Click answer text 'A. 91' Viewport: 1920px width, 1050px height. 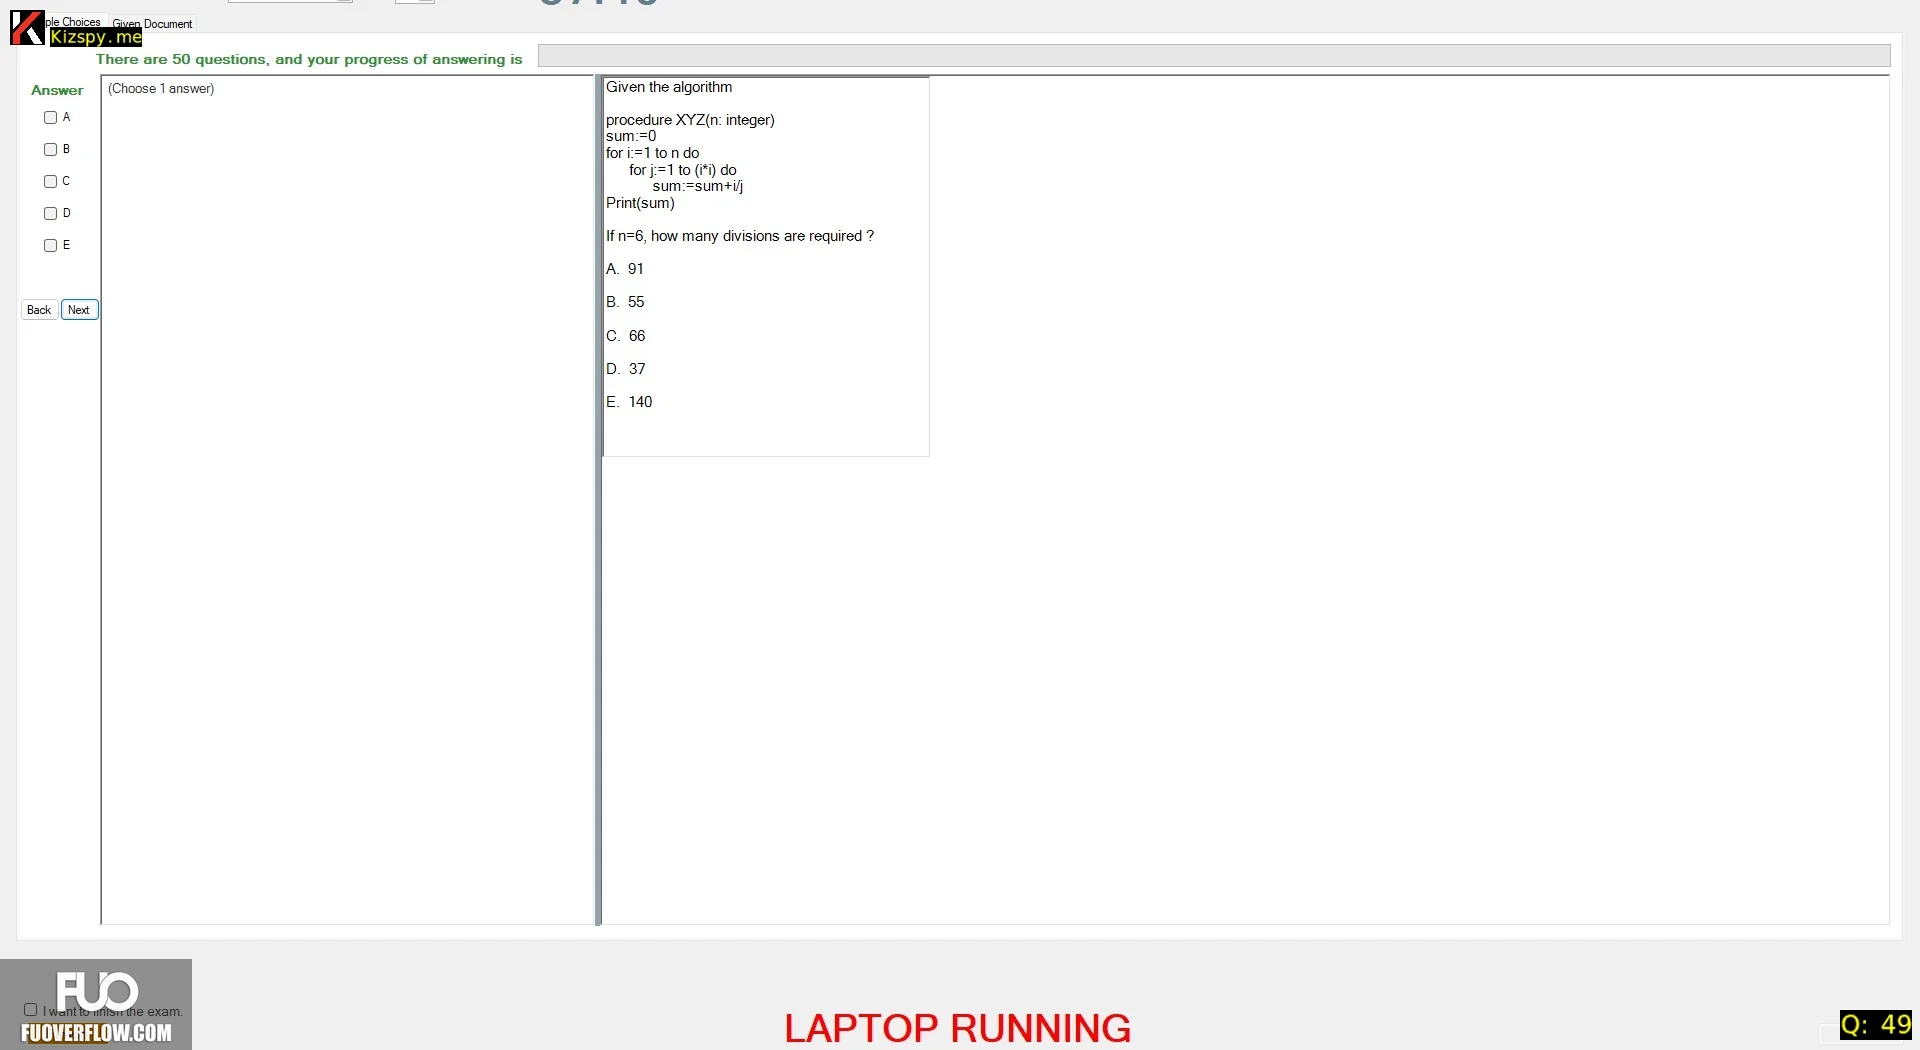point(625,269)
